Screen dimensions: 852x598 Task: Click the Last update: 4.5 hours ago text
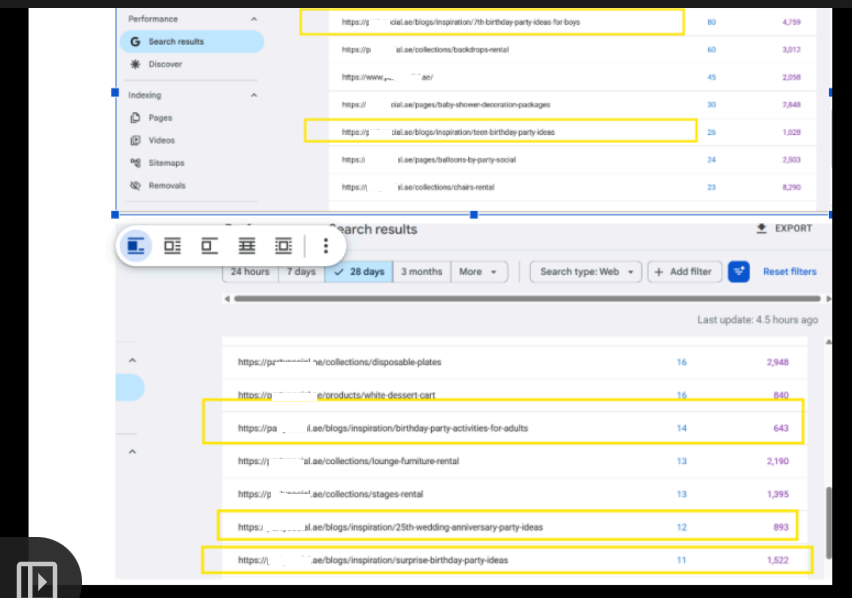pyautogui.click(x=757, y=320)
